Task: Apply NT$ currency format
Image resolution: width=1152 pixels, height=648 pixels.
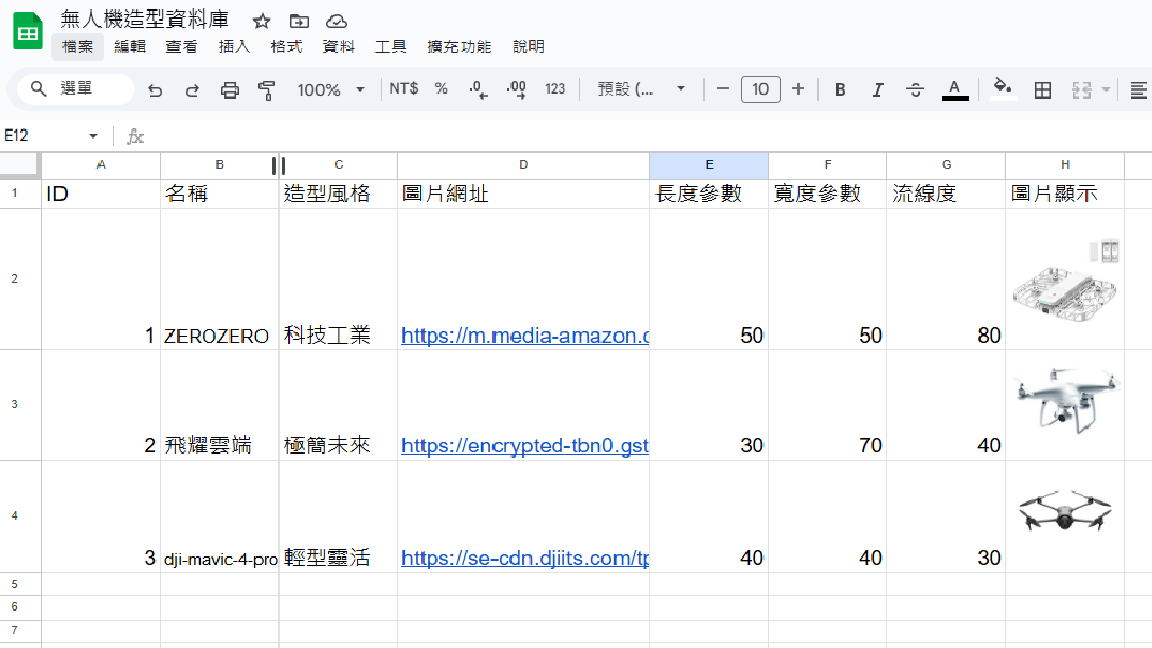Action: click(403, 89)
